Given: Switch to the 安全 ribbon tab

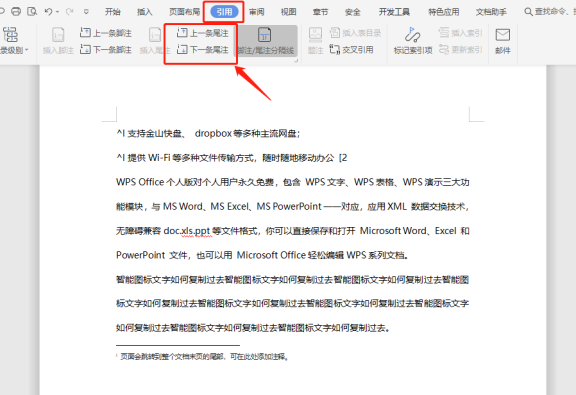Looking at the screenshot, I should (x=352, y=12).
